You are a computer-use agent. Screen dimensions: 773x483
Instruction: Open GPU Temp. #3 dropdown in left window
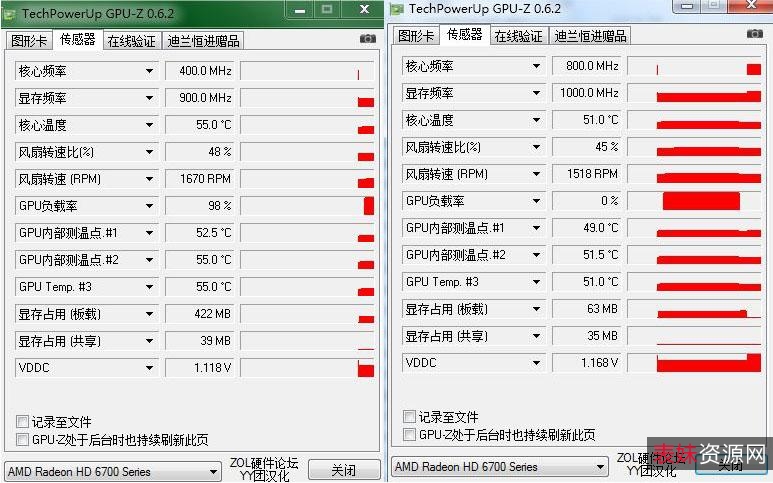[x=86, y=287]
